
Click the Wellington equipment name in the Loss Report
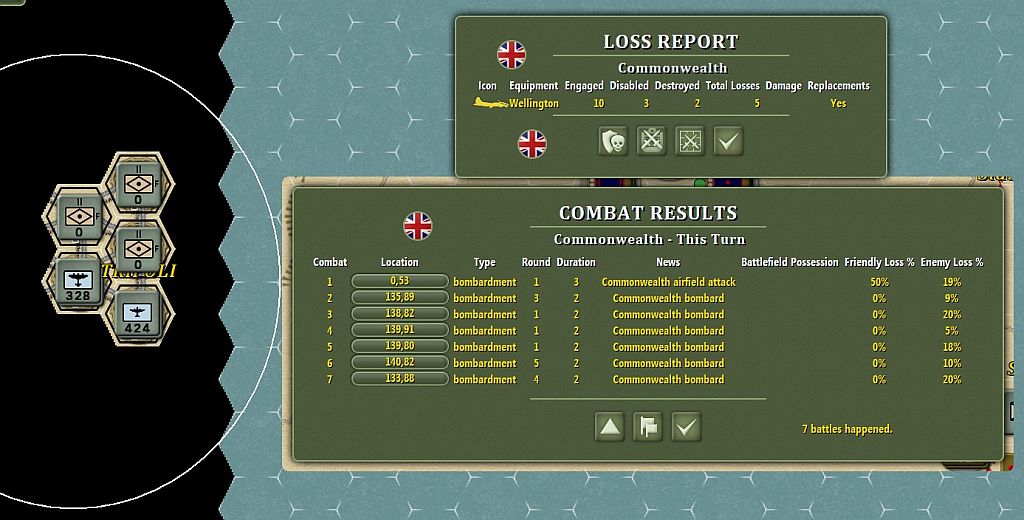pos(534,103)
